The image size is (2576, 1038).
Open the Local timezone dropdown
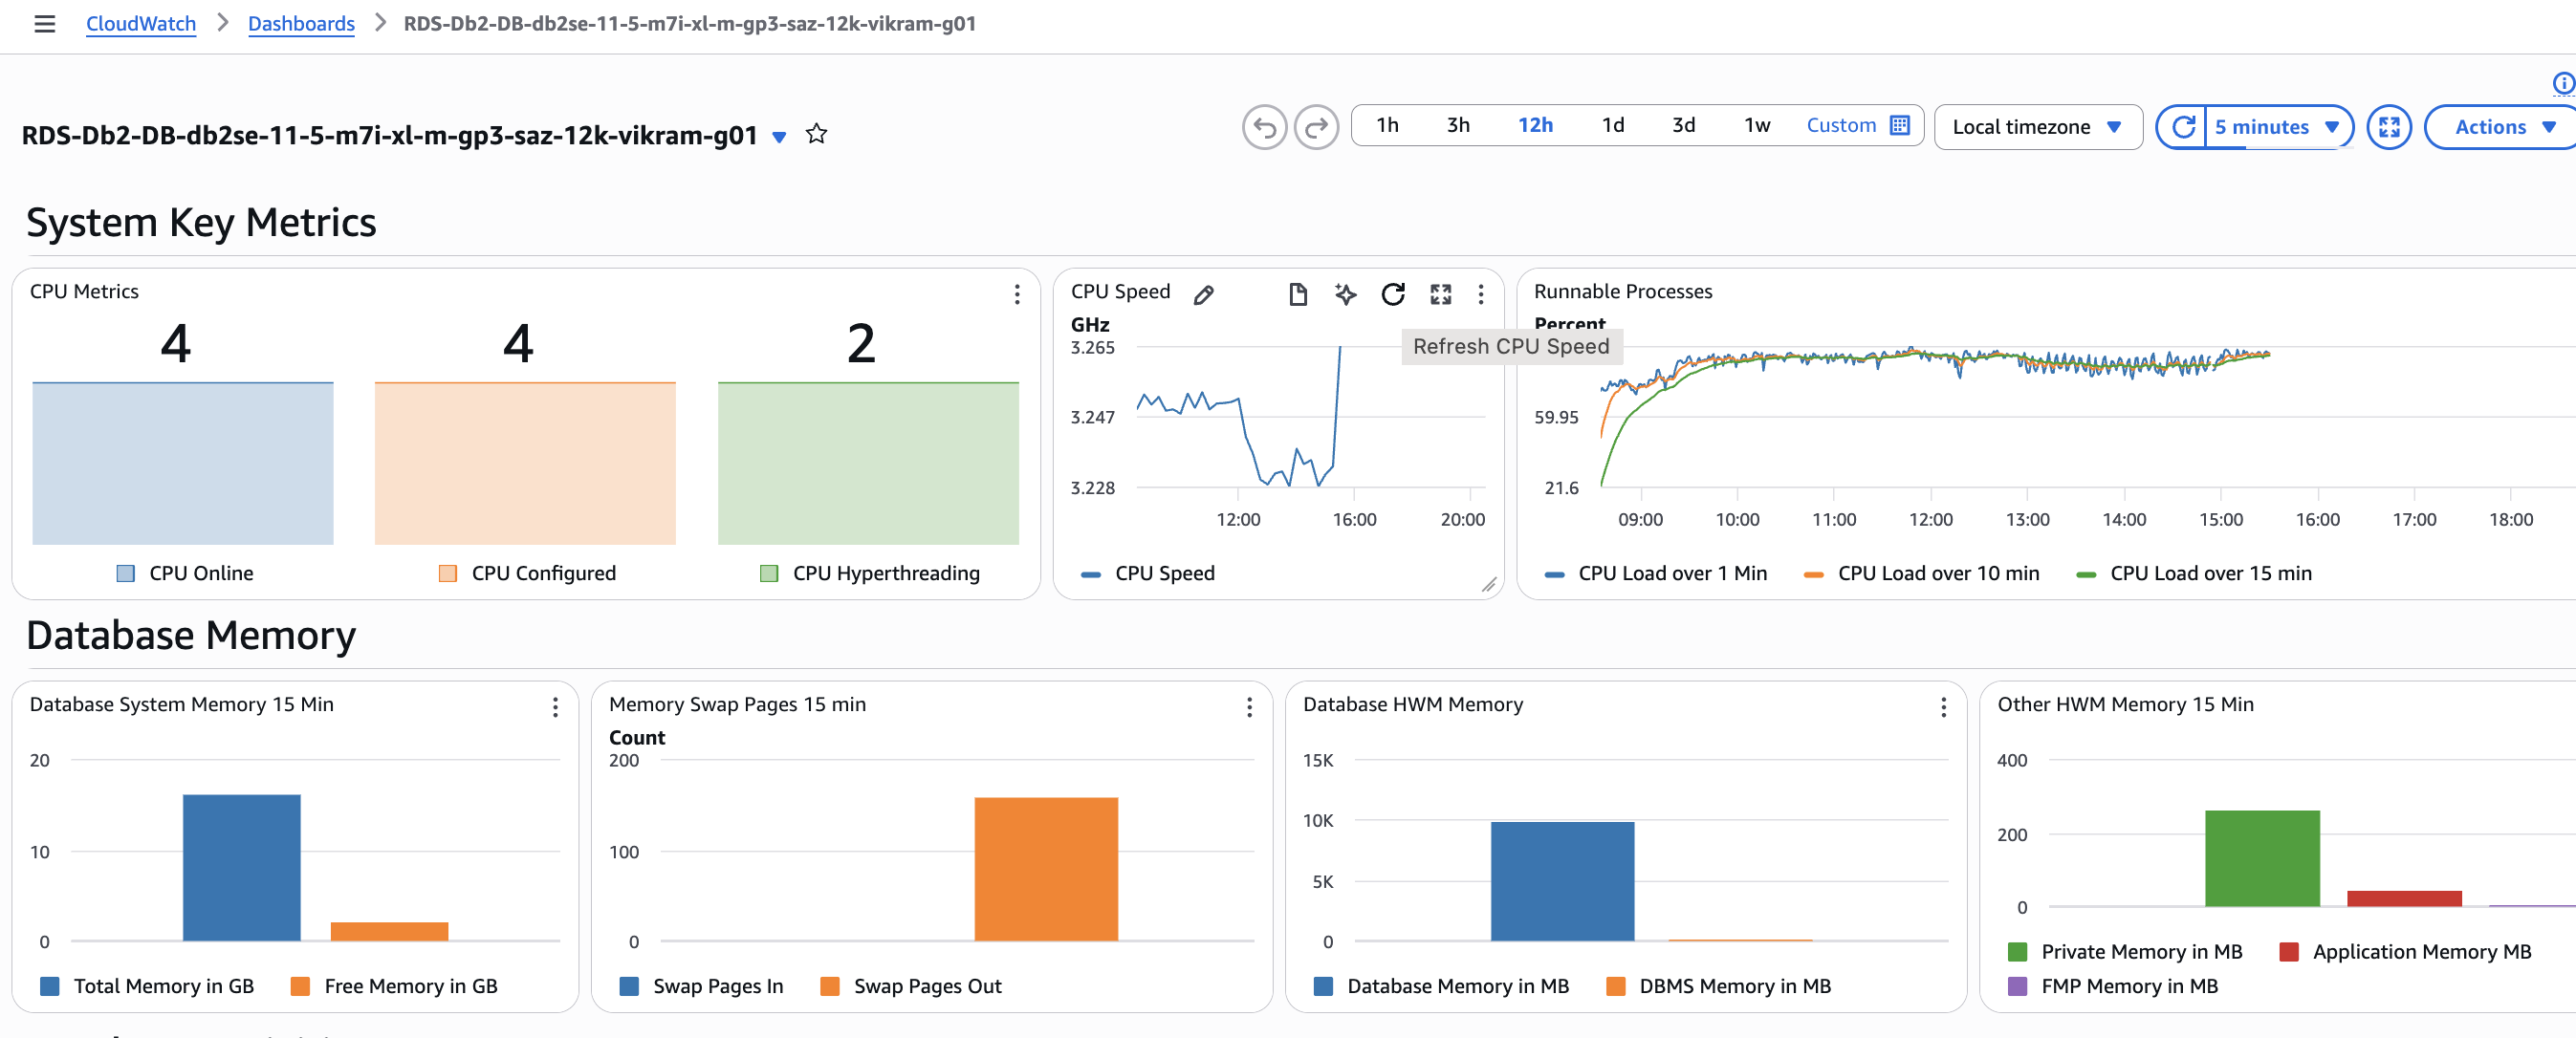pyautogui.click(x=2037, y=128)
